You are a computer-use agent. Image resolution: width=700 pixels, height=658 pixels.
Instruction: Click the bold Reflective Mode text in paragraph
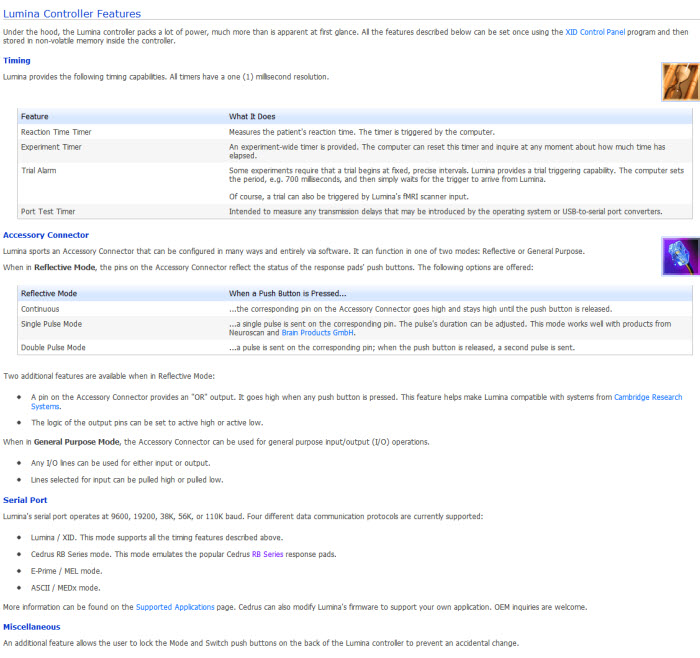pyautogui.click(x=65, y=267)
